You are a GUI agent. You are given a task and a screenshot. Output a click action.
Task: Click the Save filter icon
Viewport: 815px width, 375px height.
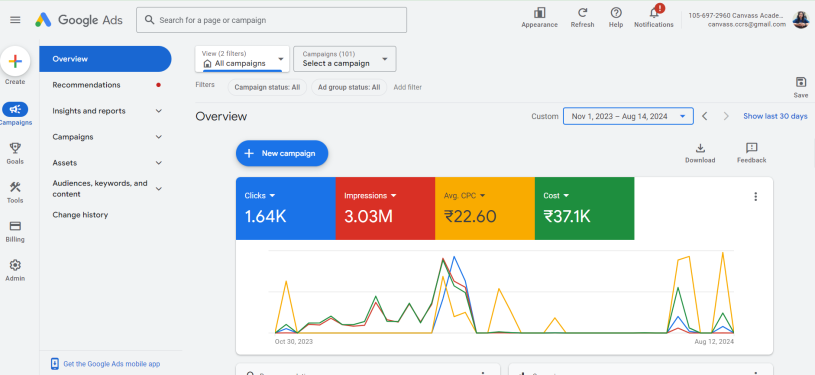click(x=801, y=82)
